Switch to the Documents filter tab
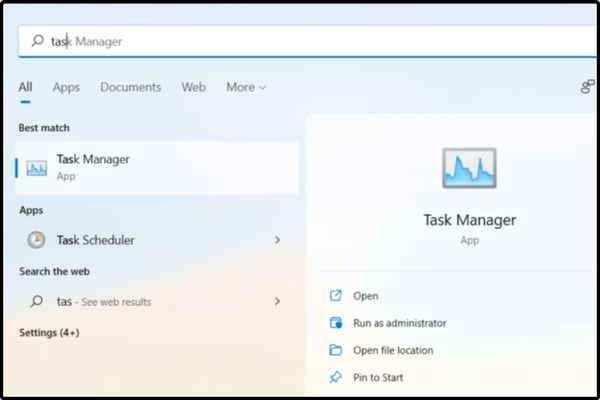The image size is (600, 400). pyautogui.click(x=131, y=88)
